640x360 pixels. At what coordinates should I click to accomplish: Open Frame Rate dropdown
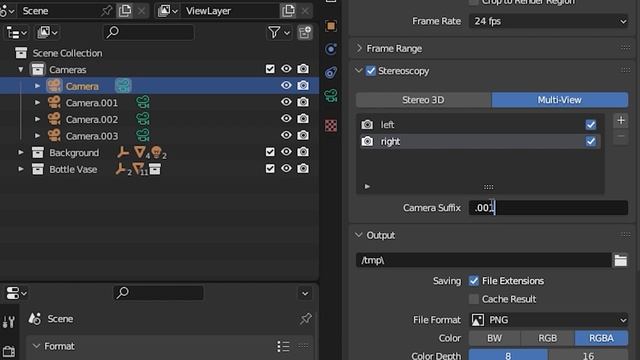pyautogui.click(x=549, y=21)
